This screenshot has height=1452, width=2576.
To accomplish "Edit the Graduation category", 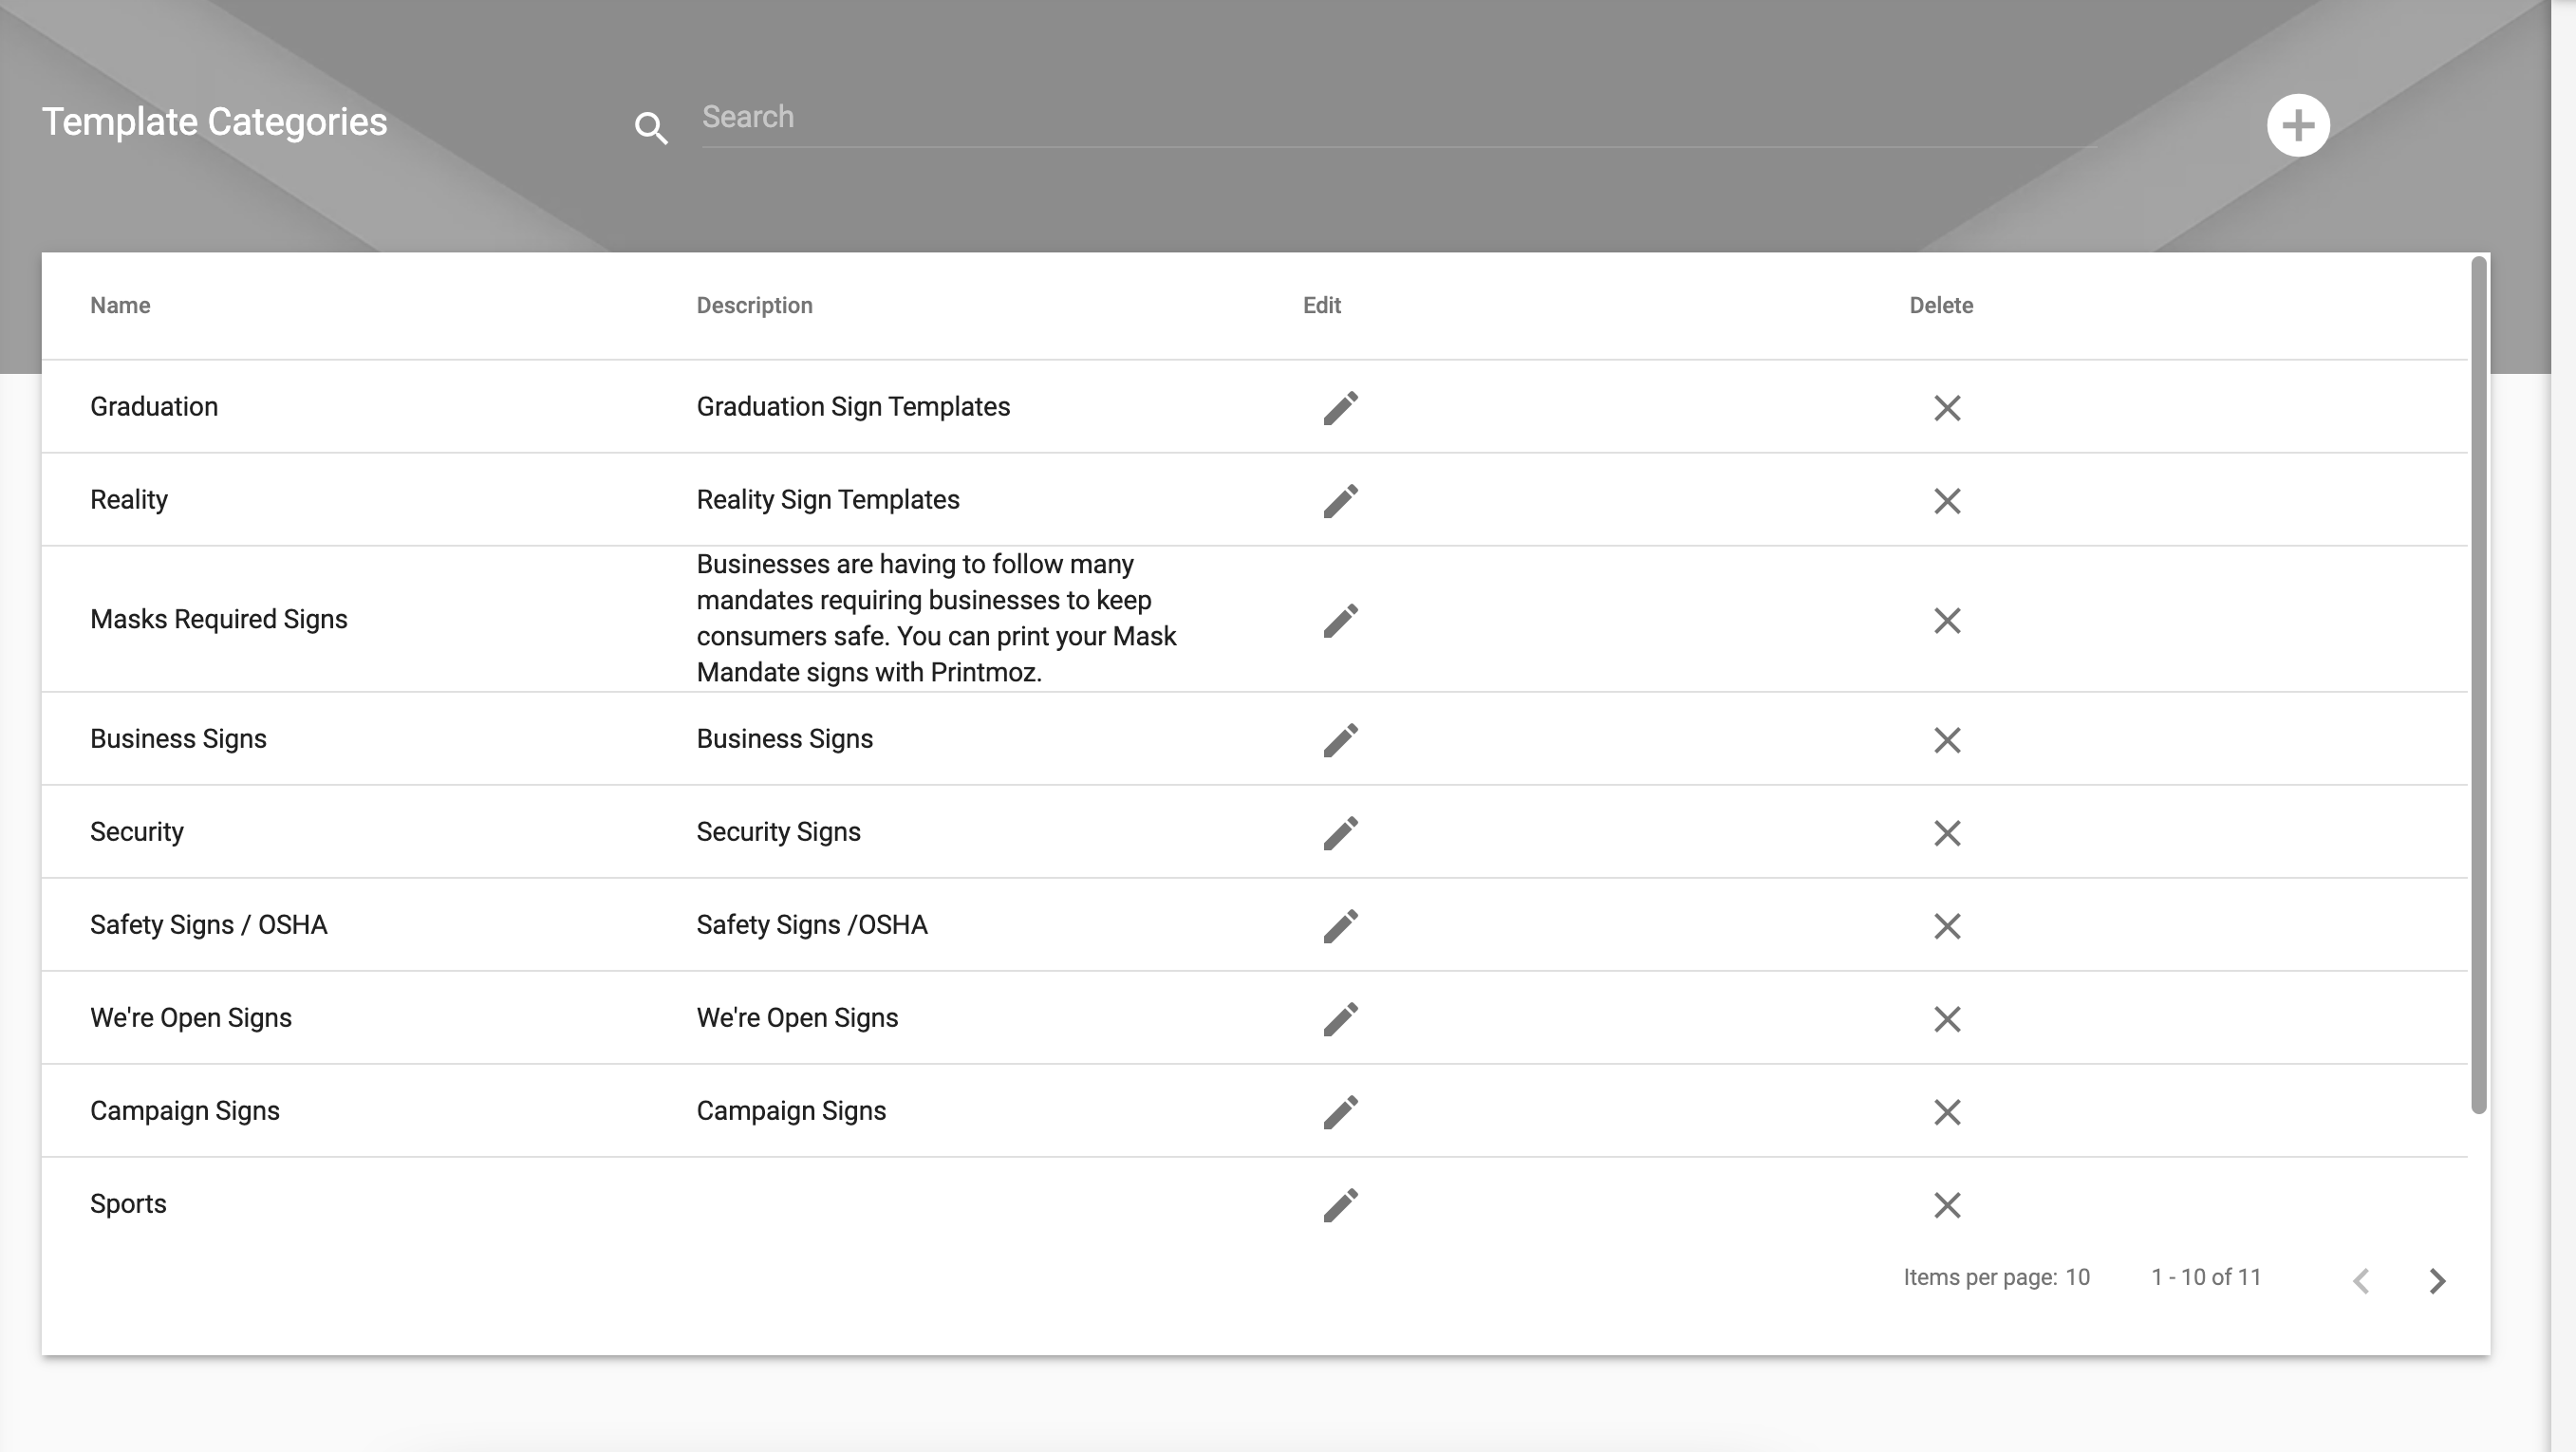I will (x=1340, y=408).
